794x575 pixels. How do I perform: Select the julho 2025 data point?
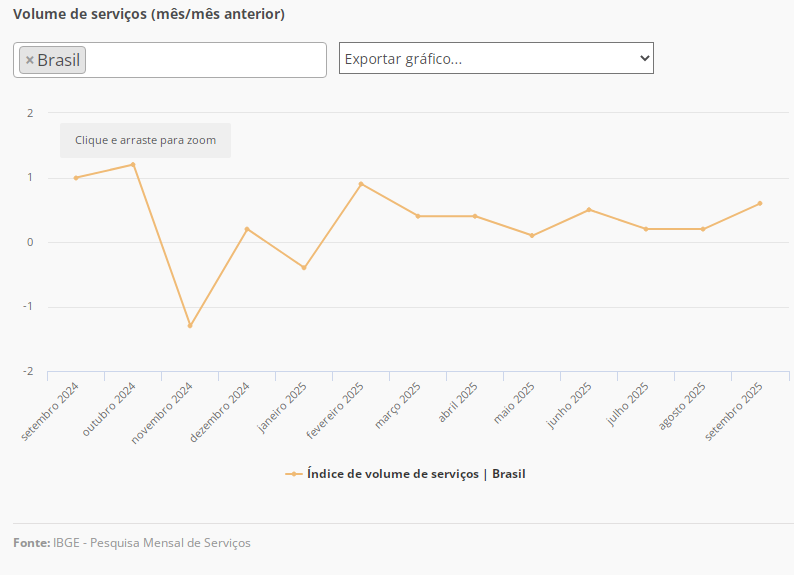point(646,229)
